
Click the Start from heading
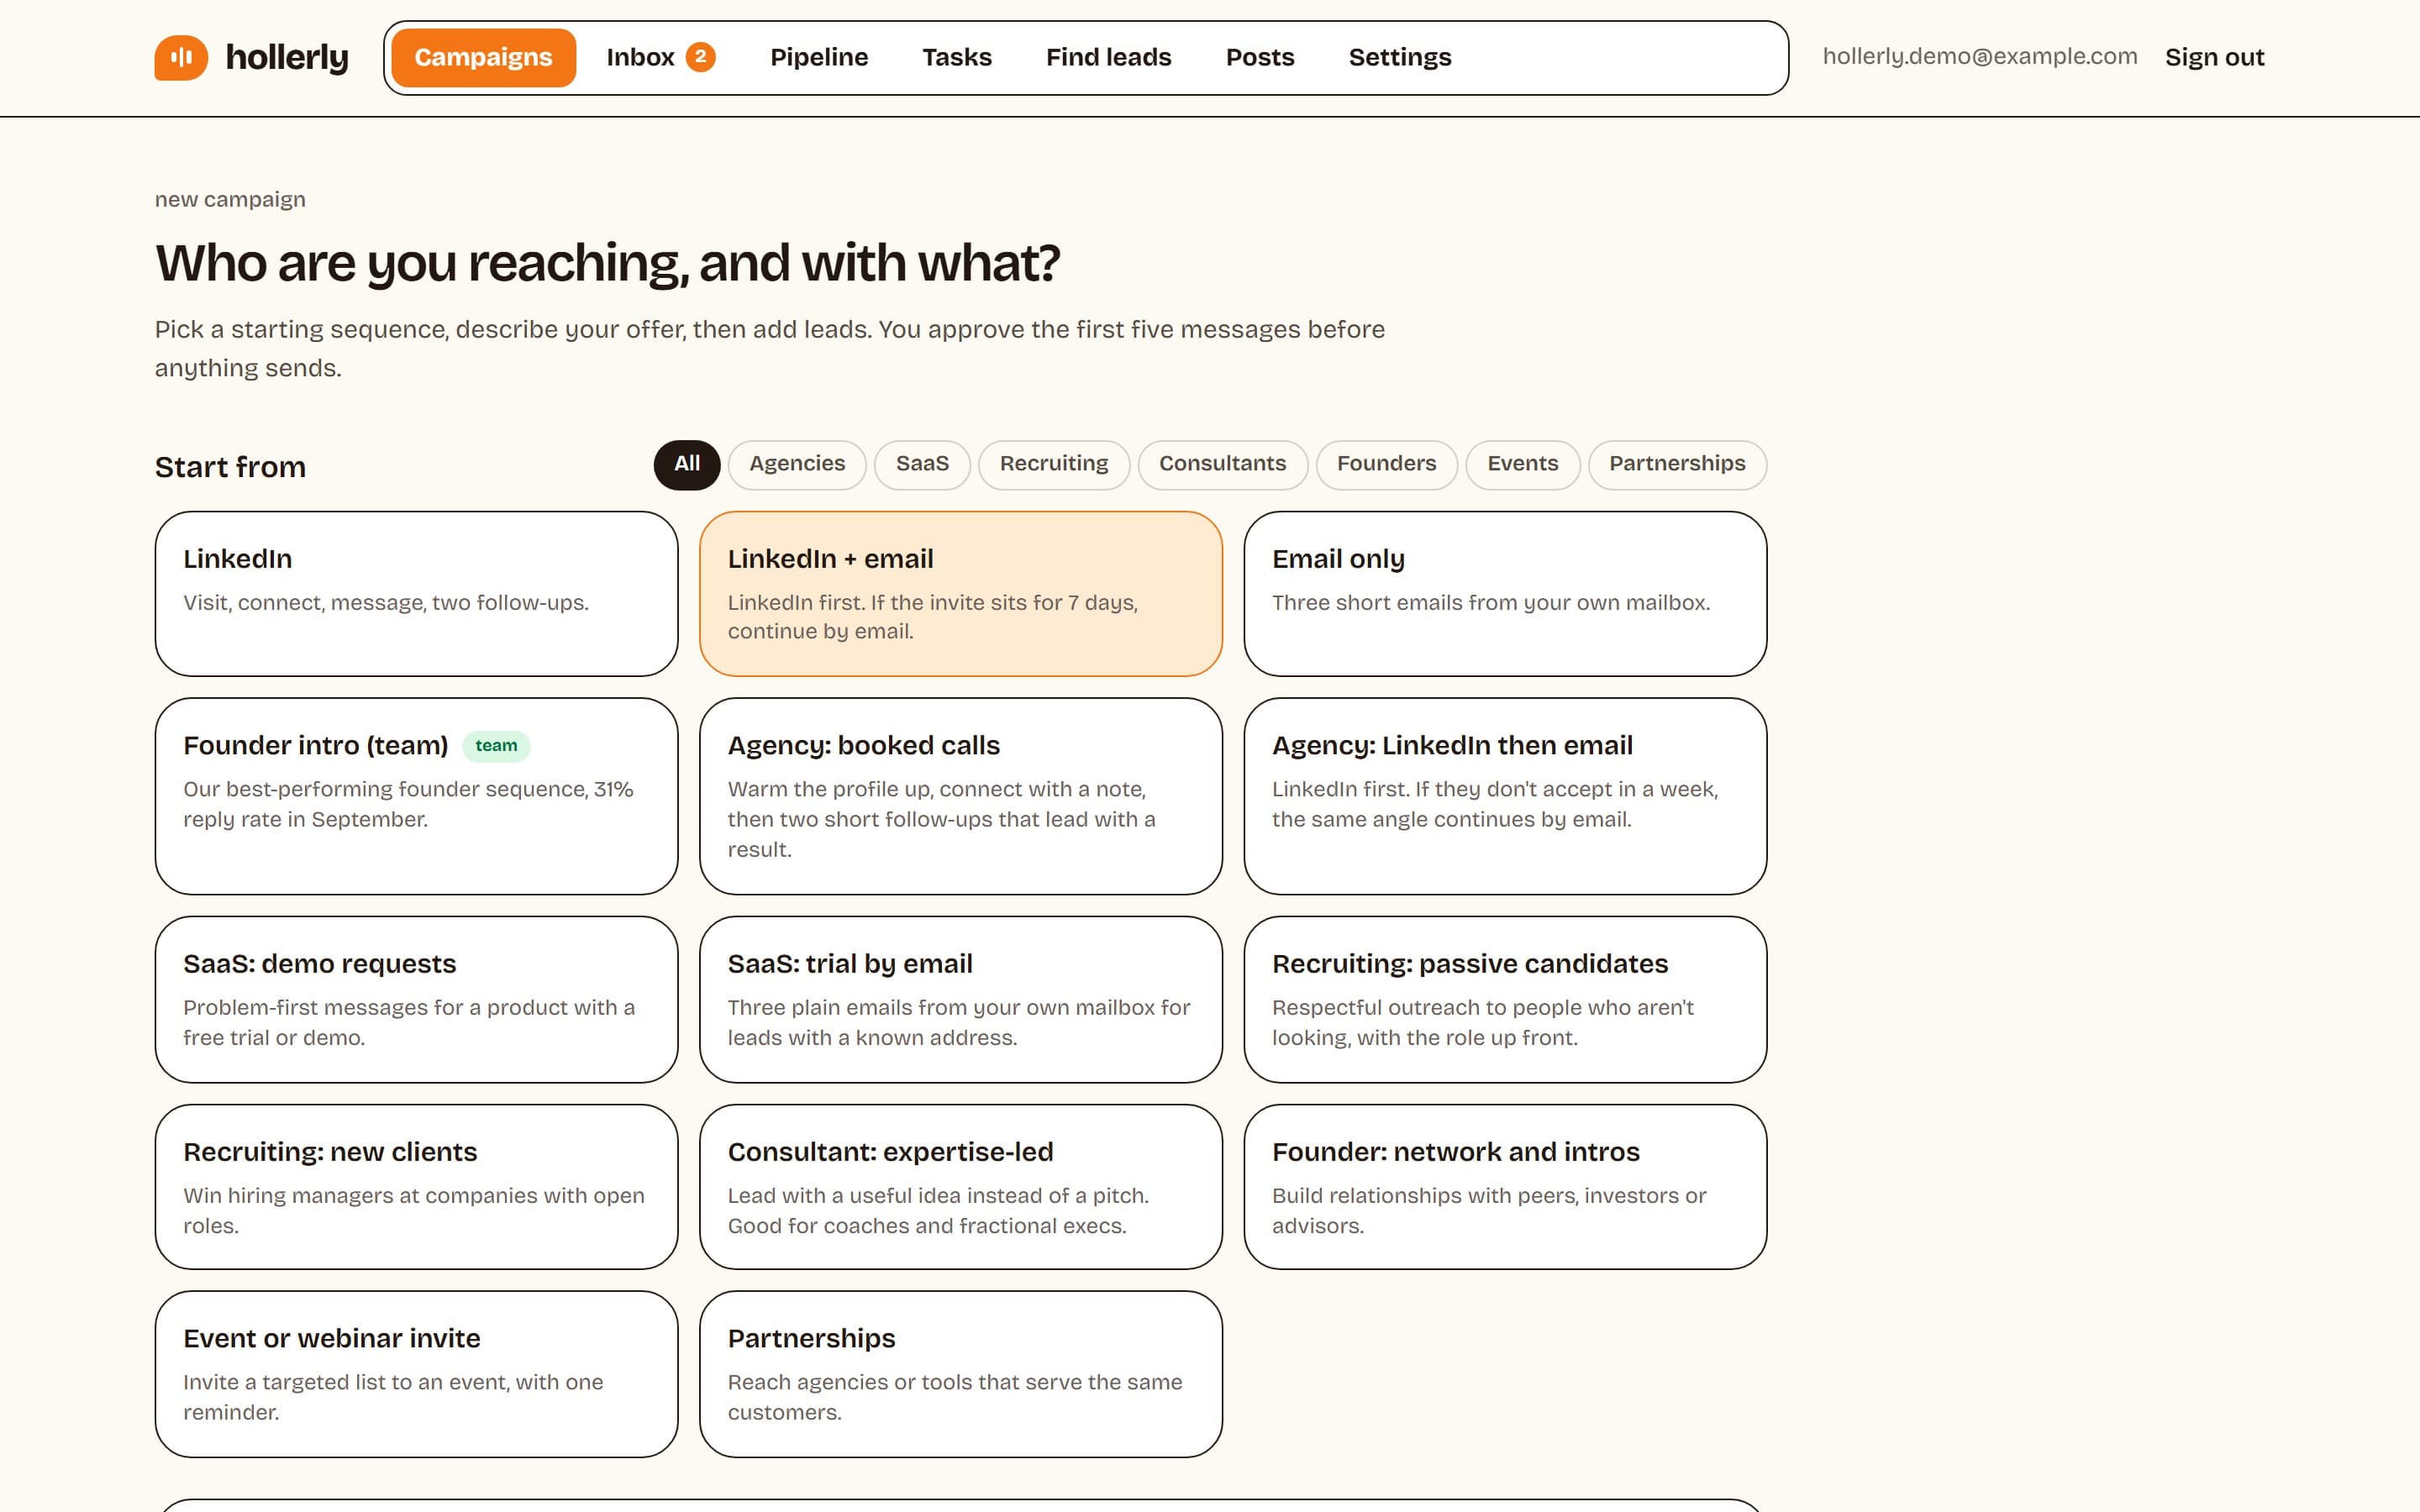[230, 467]
